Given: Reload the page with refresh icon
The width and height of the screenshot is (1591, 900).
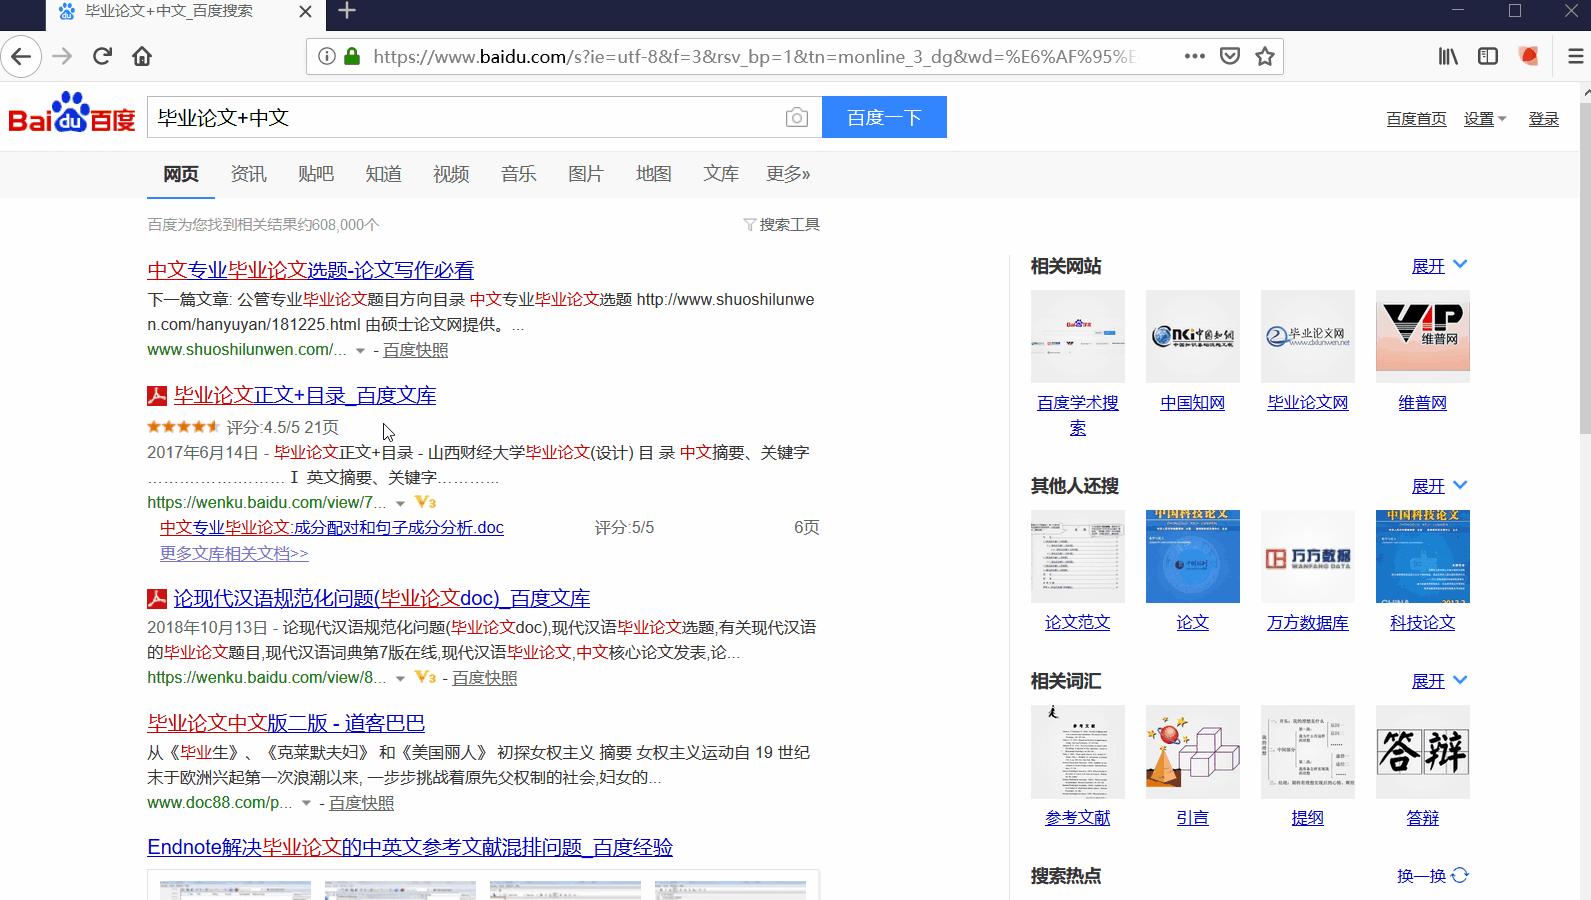Looking at the screenshot, I should (102, 56).
